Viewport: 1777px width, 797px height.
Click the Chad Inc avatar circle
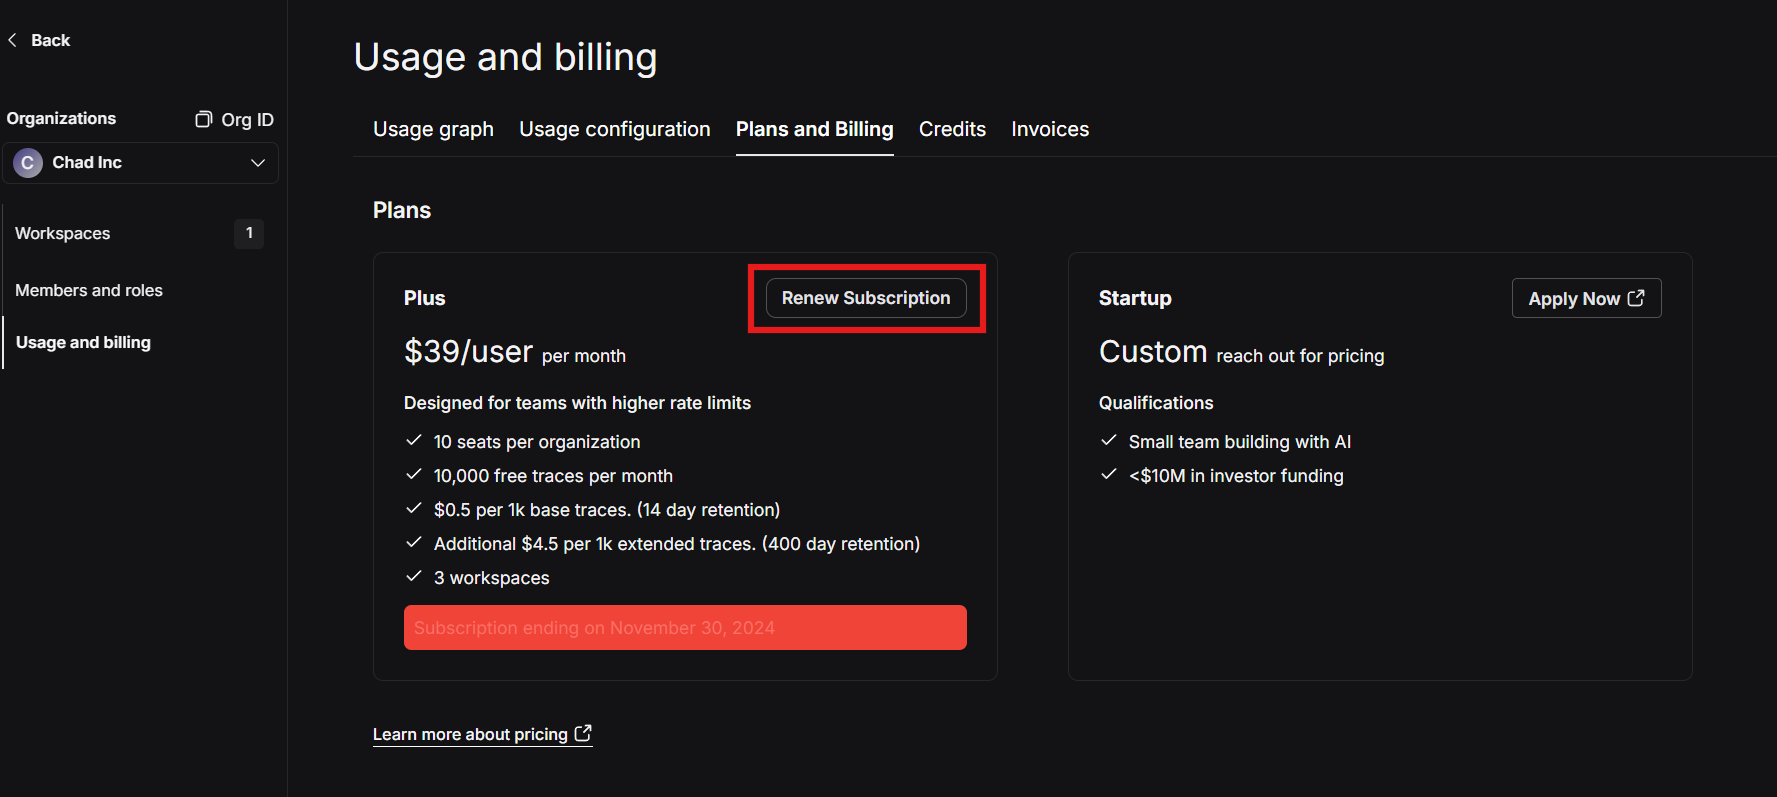(x=28, y=162)
